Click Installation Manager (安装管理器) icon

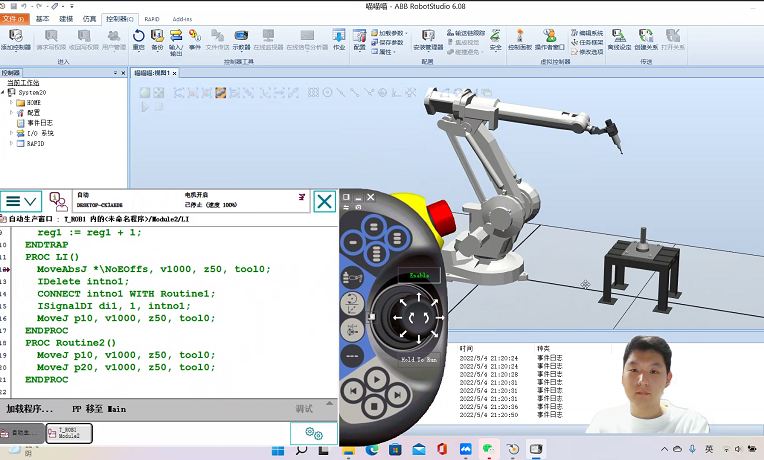(428, 39)
